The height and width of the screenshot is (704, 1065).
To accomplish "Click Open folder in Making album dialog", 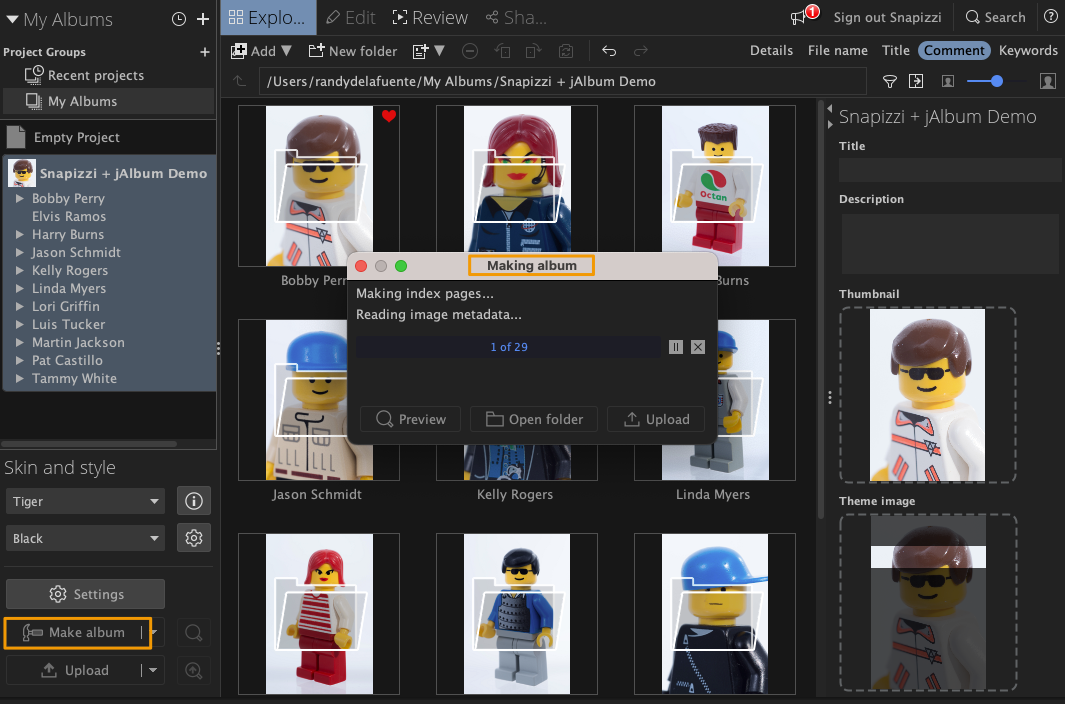I will click(534, 419).
